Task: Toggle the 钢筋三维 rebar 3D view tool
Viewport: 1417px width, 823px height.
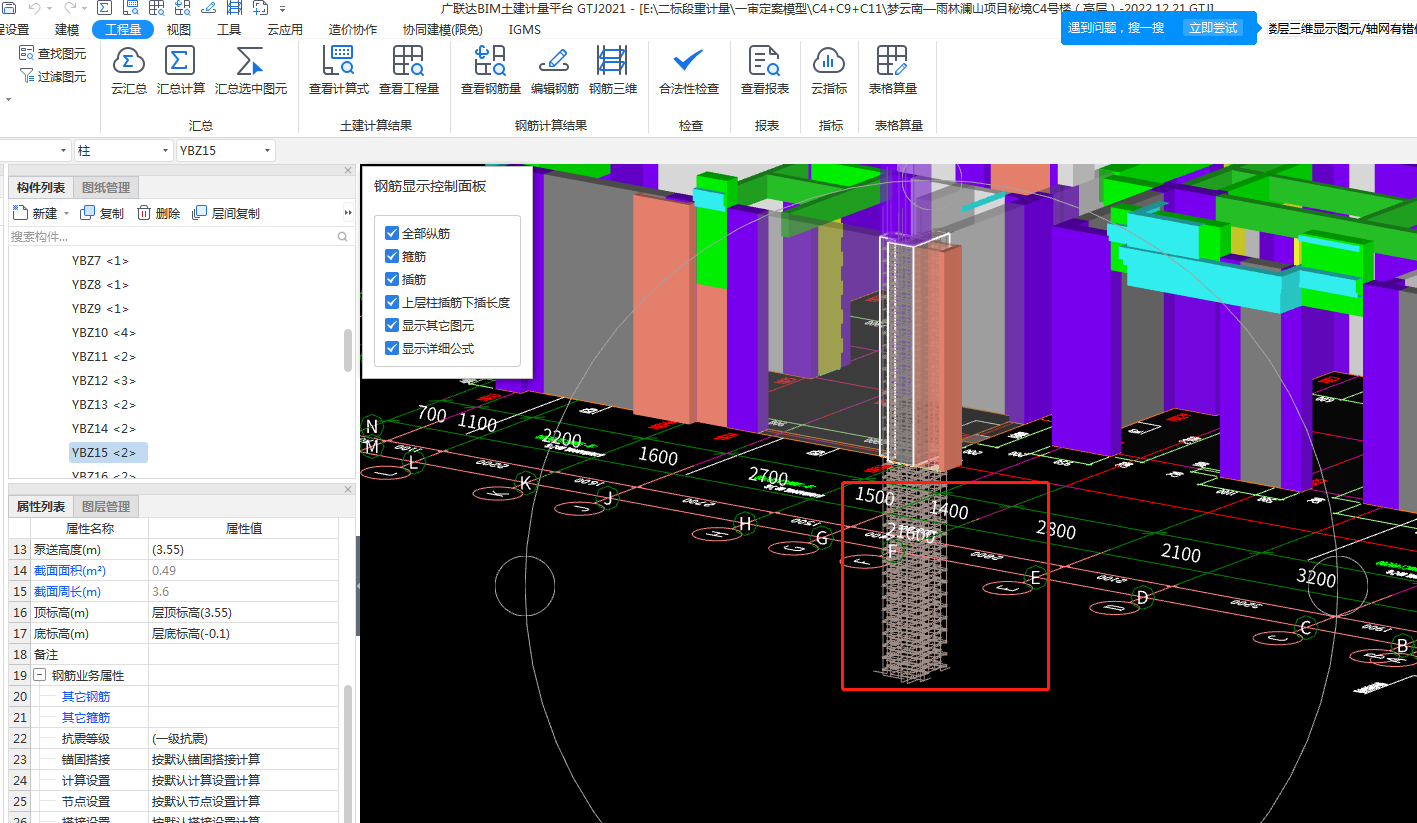Action: (612, 70)
